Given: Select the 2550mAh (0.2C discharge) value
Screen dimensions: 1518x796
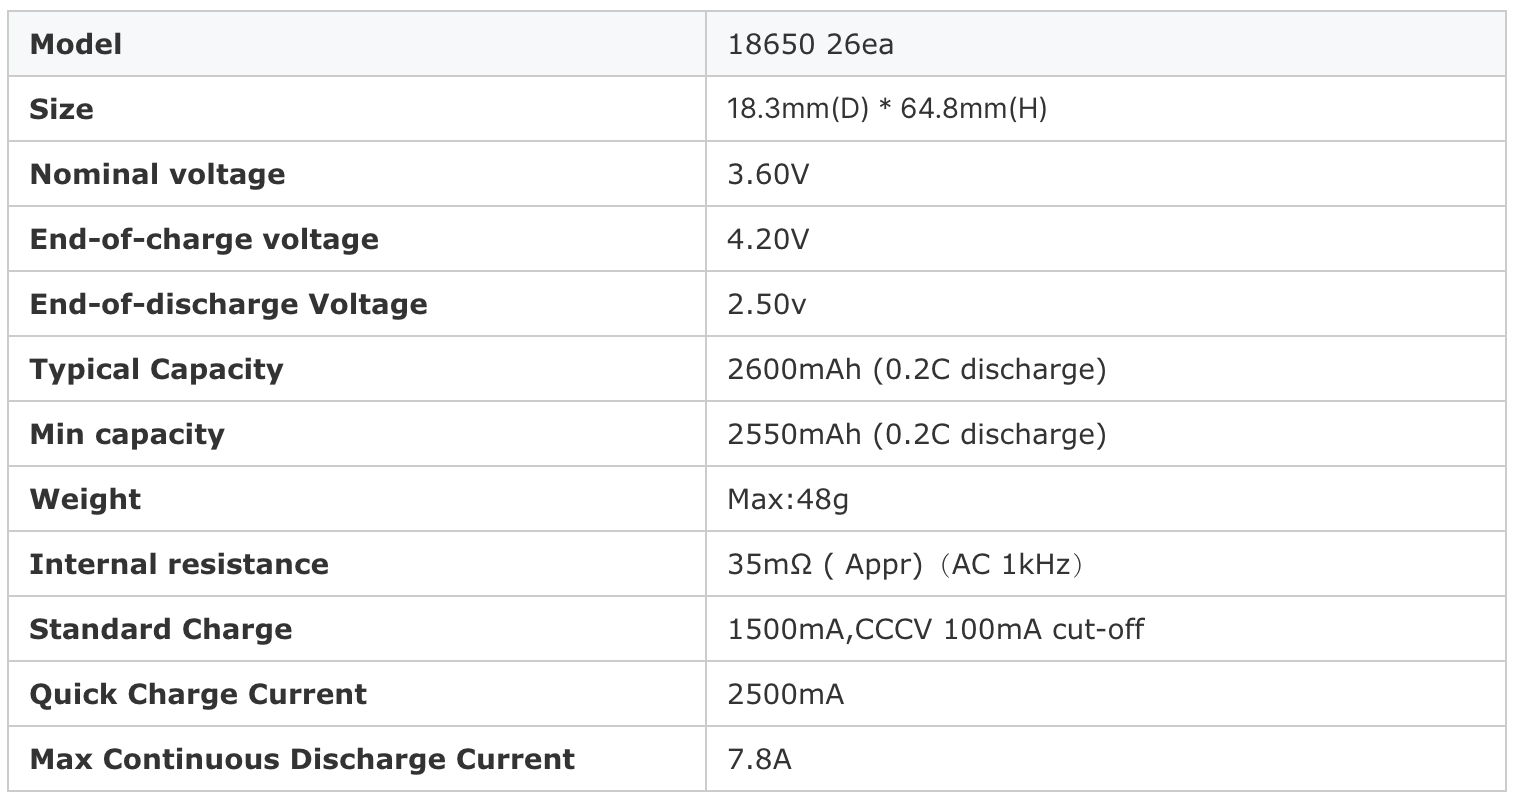Looking at the screenshot, I should click(x=917, y=434).
